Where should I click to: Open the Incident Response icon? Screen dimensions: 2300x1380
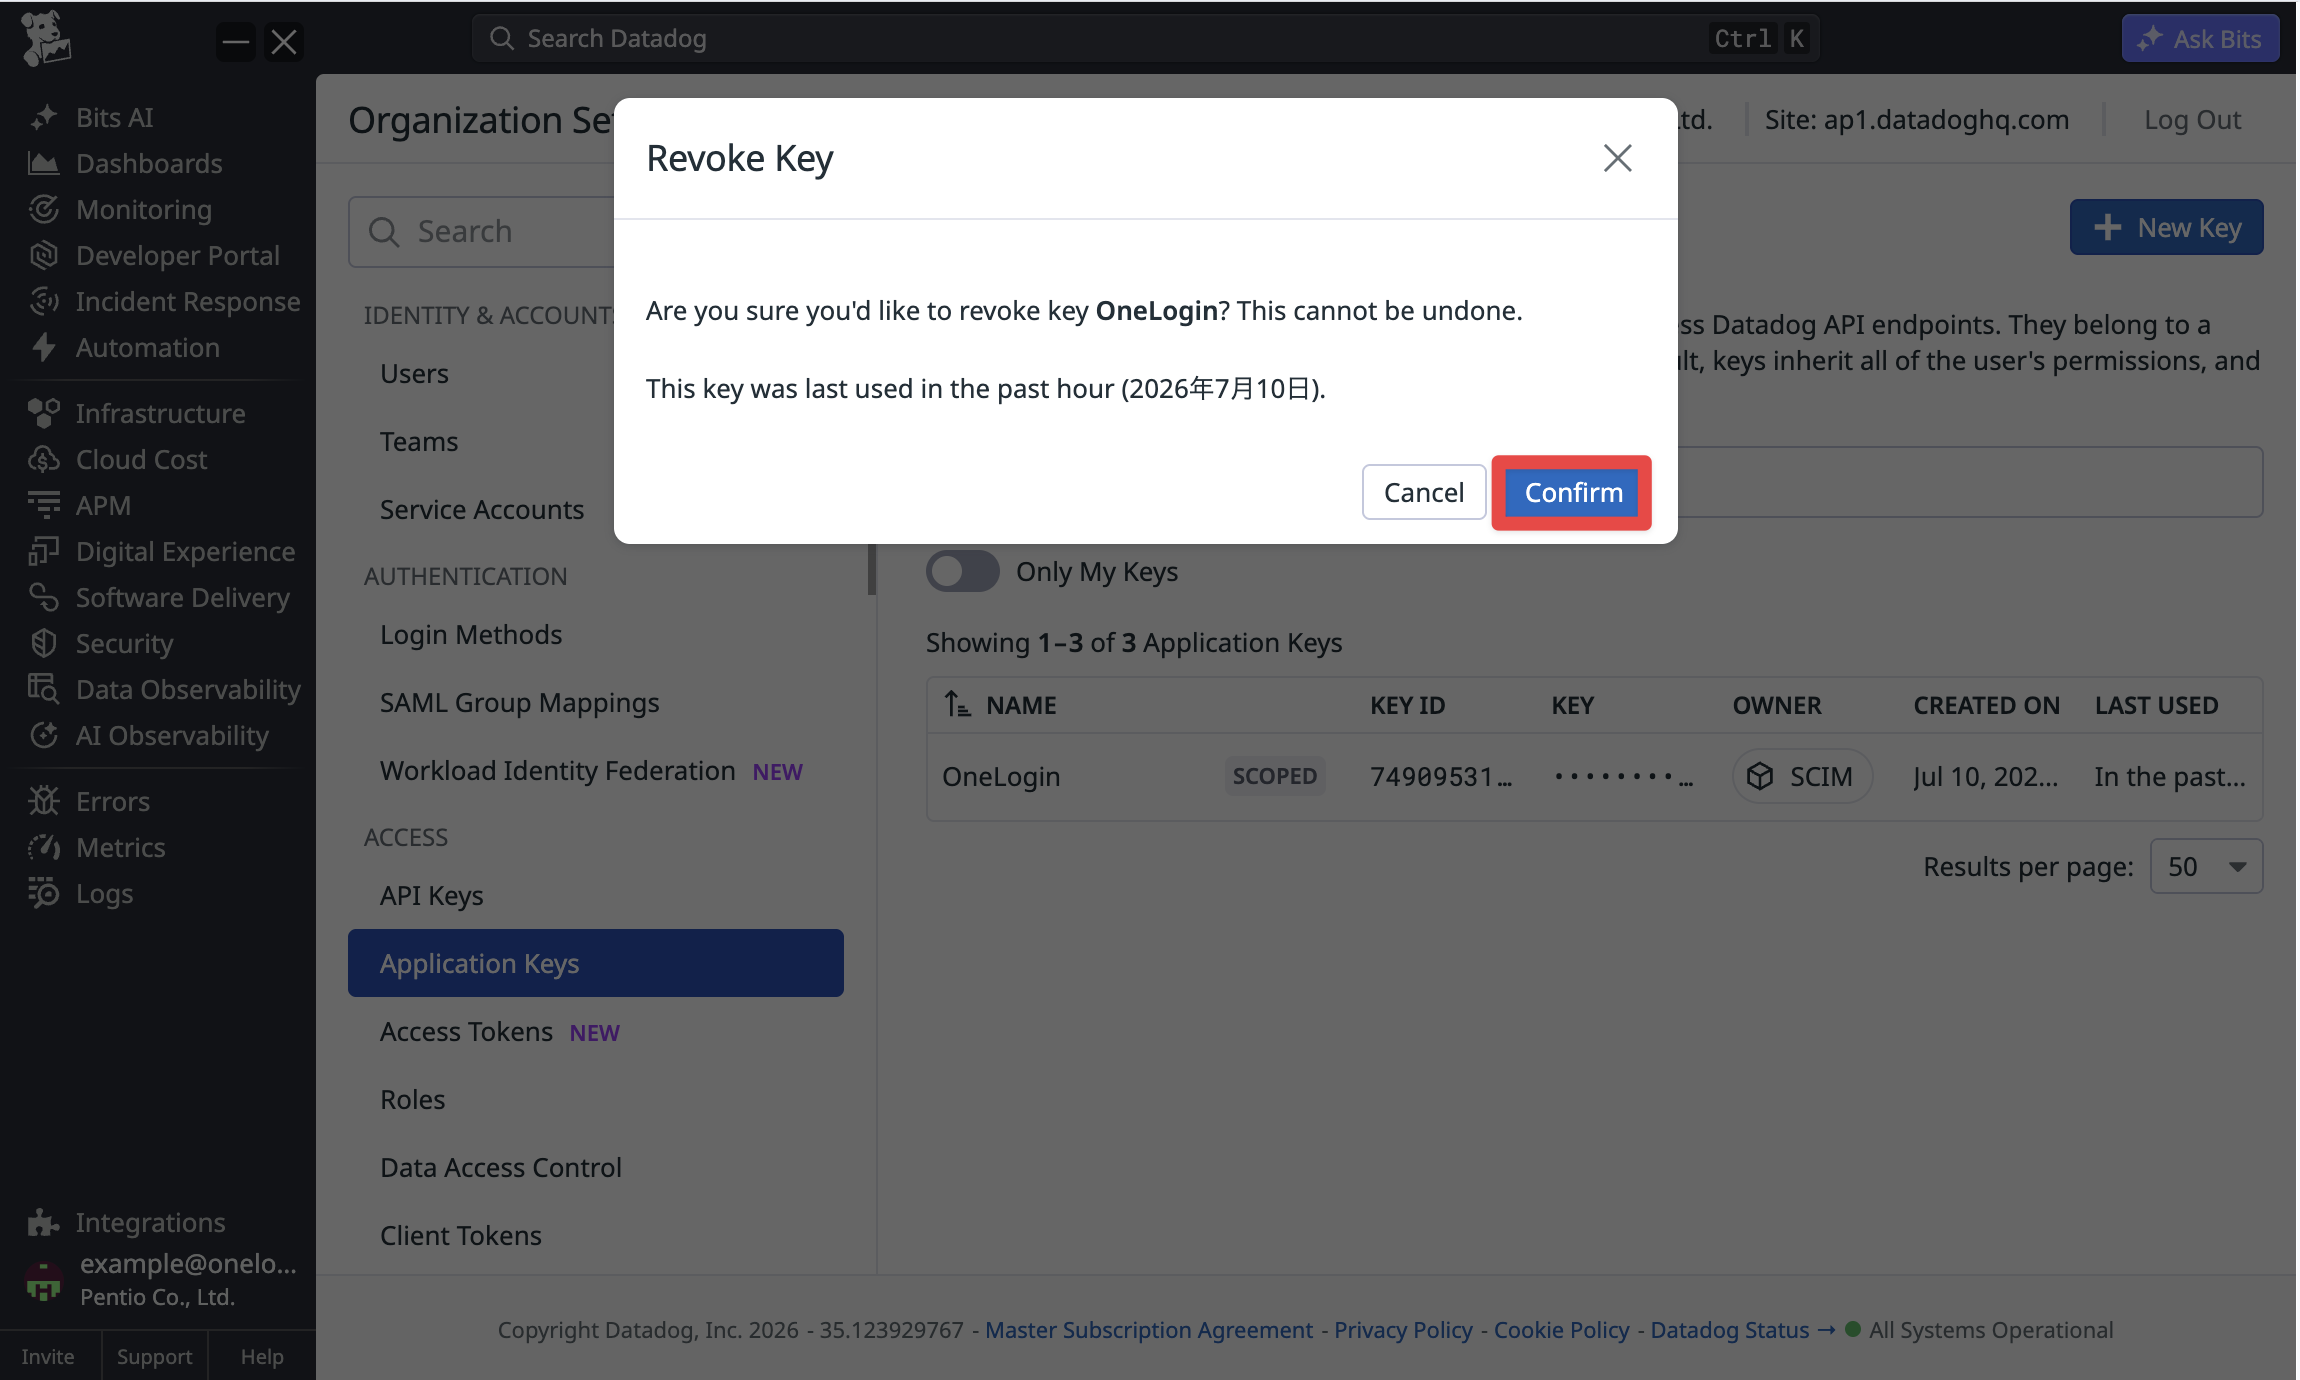[x=43, y=301]
